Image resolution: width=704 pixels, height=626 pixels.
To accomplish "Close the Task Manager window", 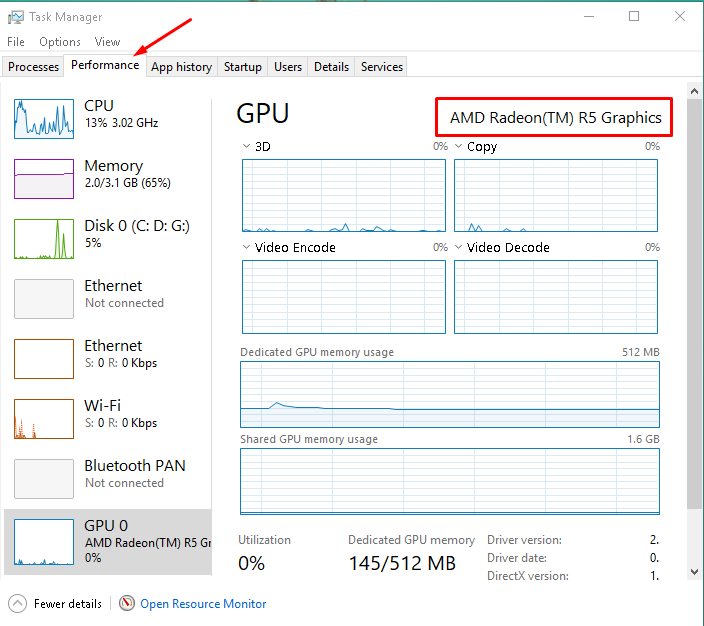I will pos(680,17).
